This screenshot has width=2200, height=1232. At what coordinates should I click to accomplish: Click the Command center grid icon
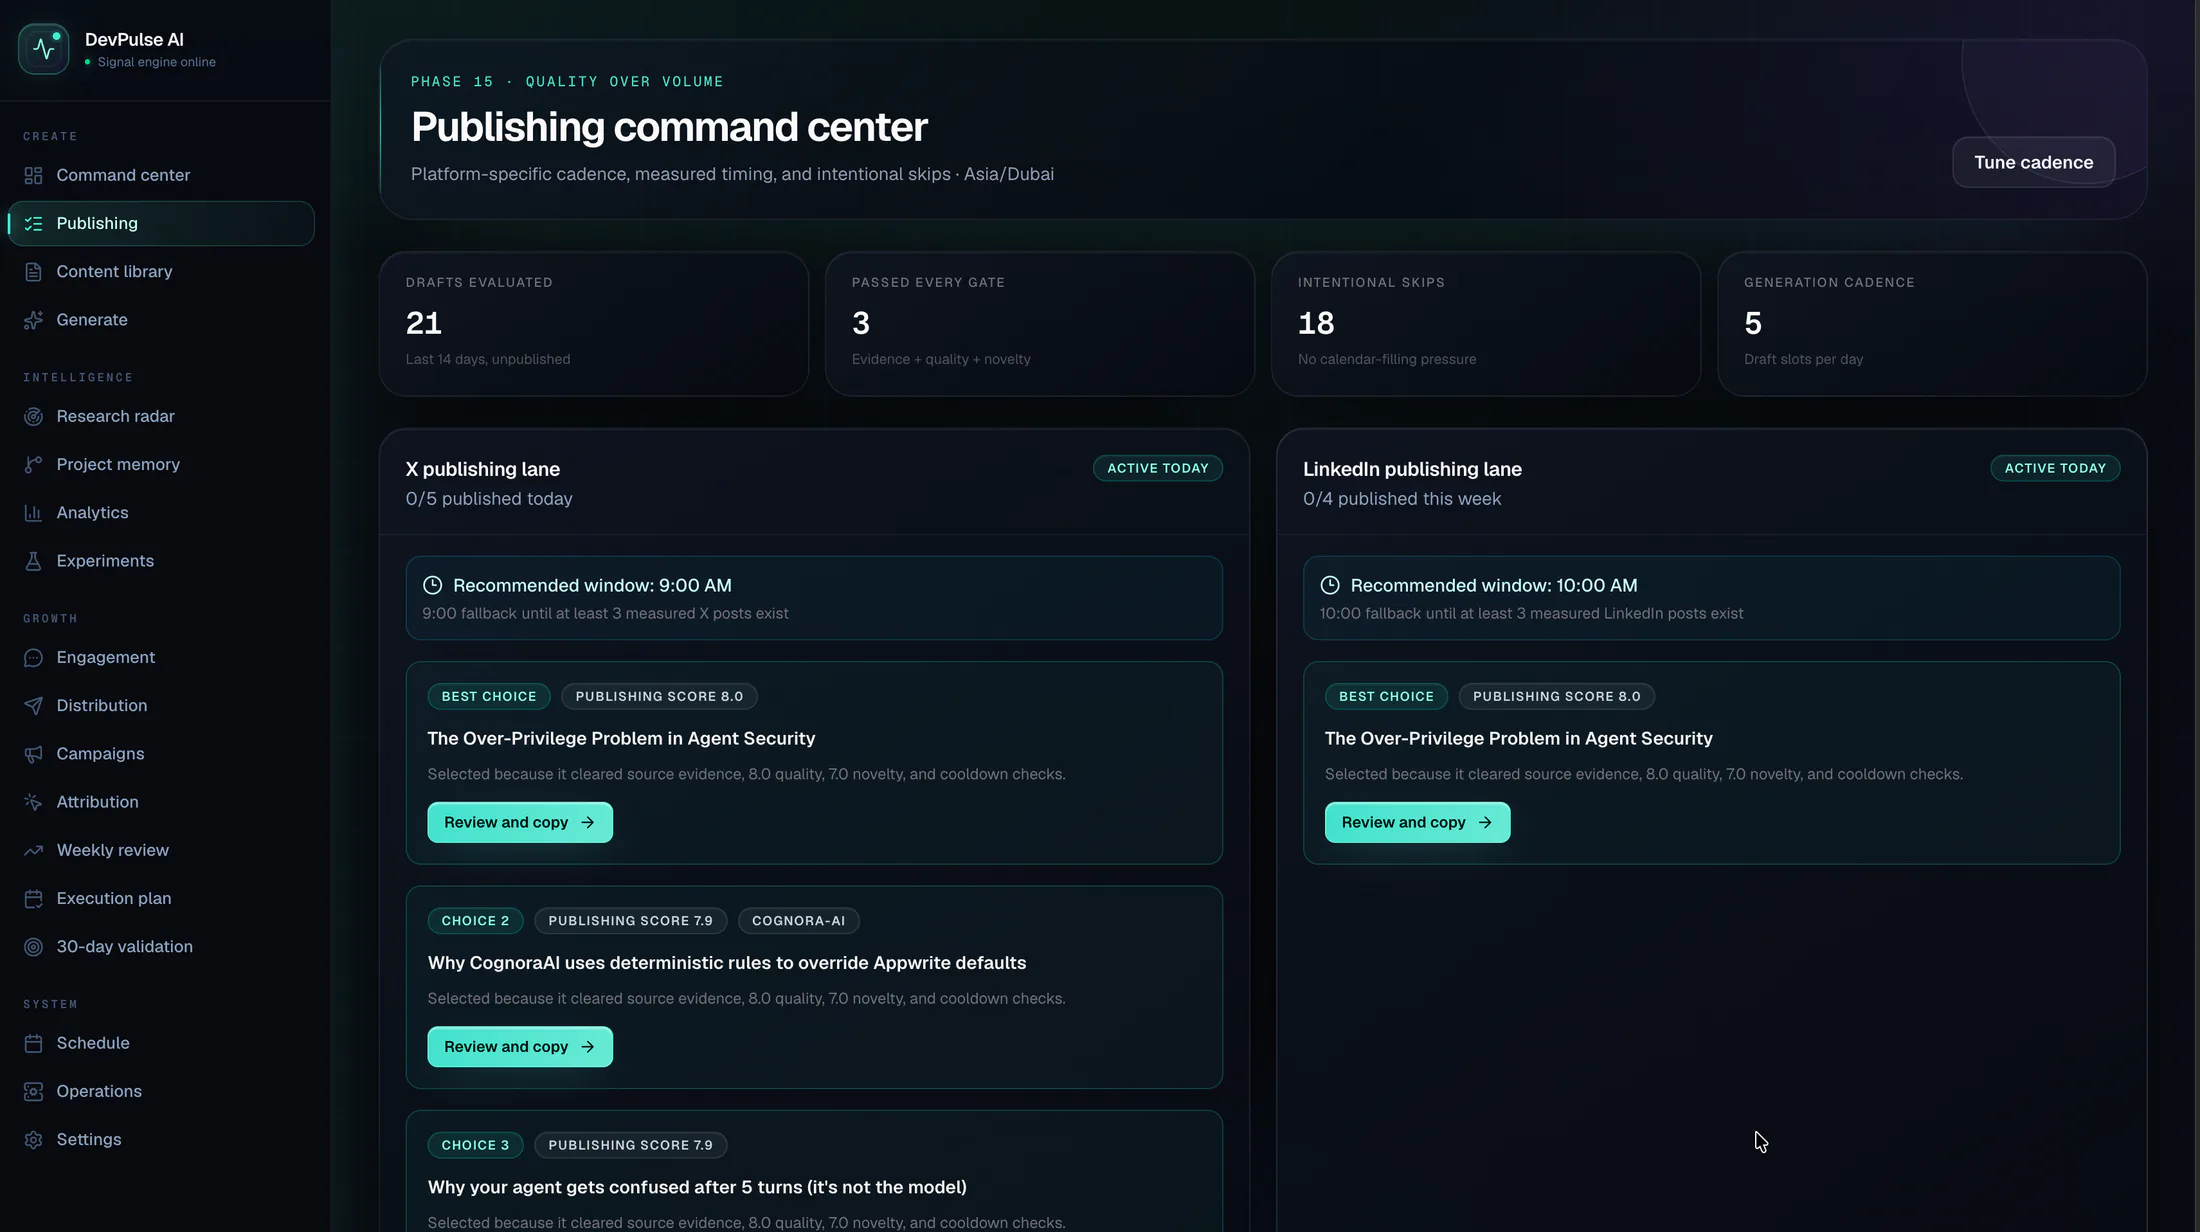pyautogui.click(x=33, y=175)
